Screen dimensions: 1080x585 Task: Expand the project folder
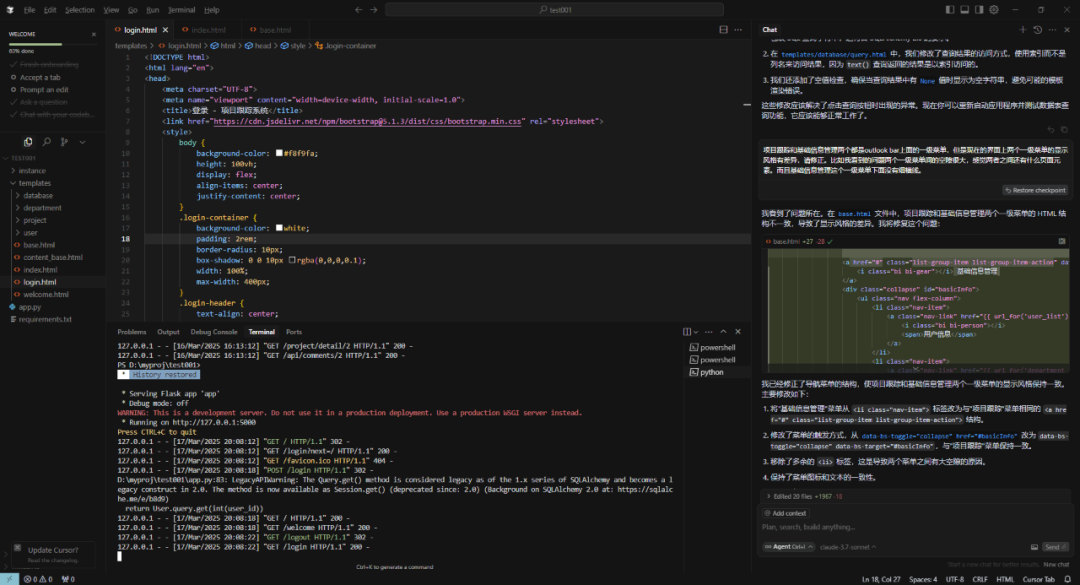click(x=34, y=220)
